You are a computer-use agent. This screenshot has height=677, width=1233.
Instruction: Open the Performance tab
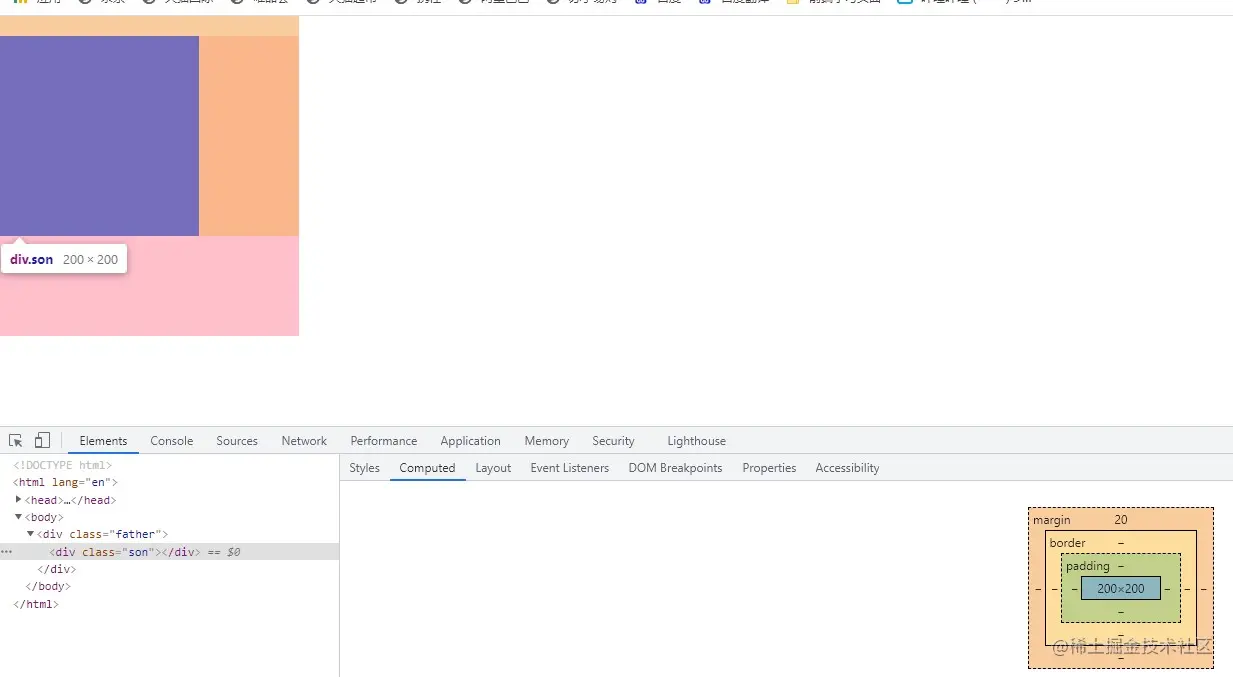(x=384, y=441)
